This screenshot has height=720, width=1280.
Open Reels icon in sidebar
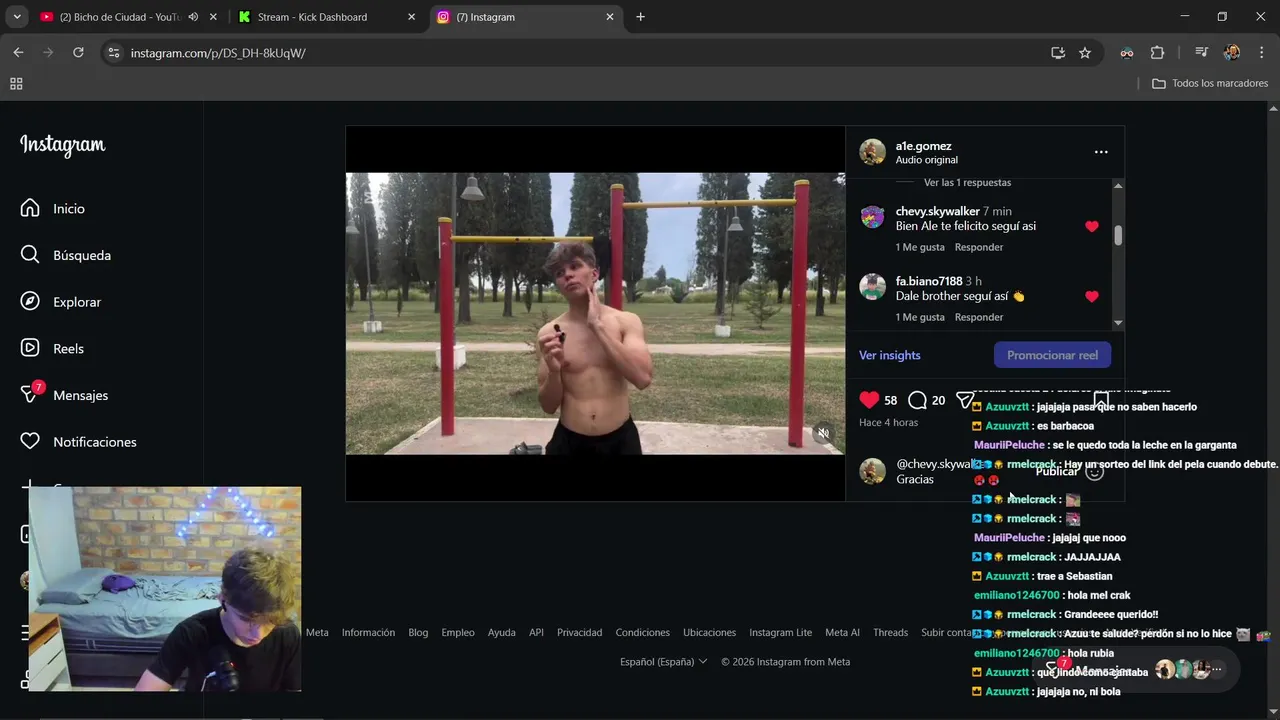pos(30,348)
